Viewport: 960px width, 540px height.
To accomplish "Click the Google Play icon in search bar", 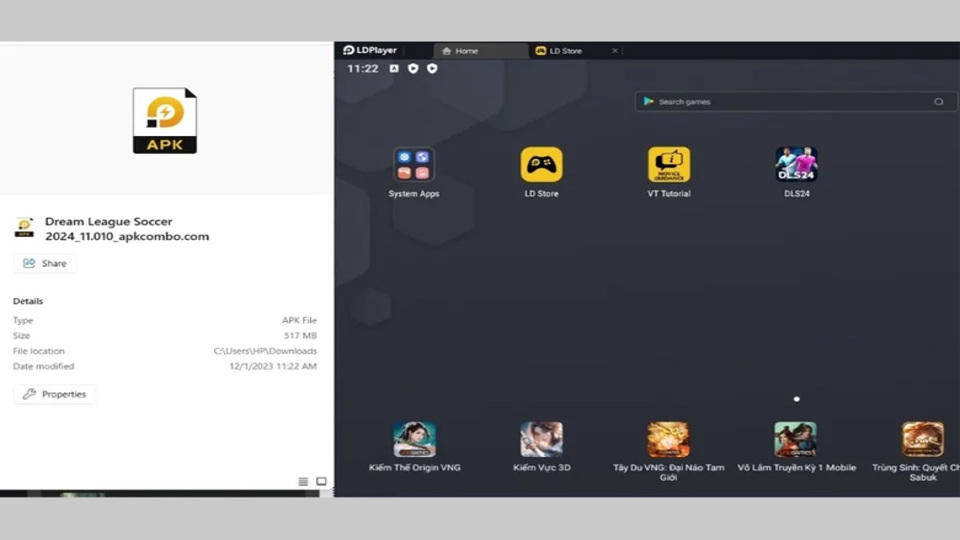I will pos(648,102).
